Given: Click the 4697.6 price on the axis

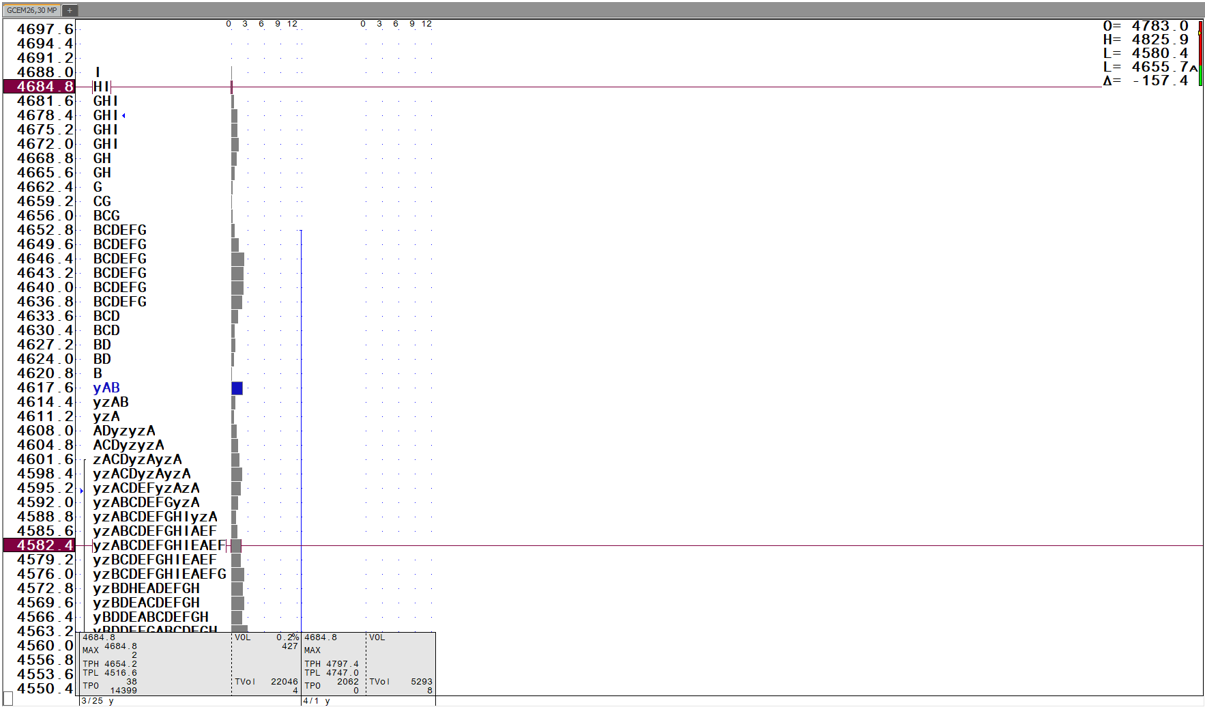Looking at the screenshot, I should [x=45, y=30].
